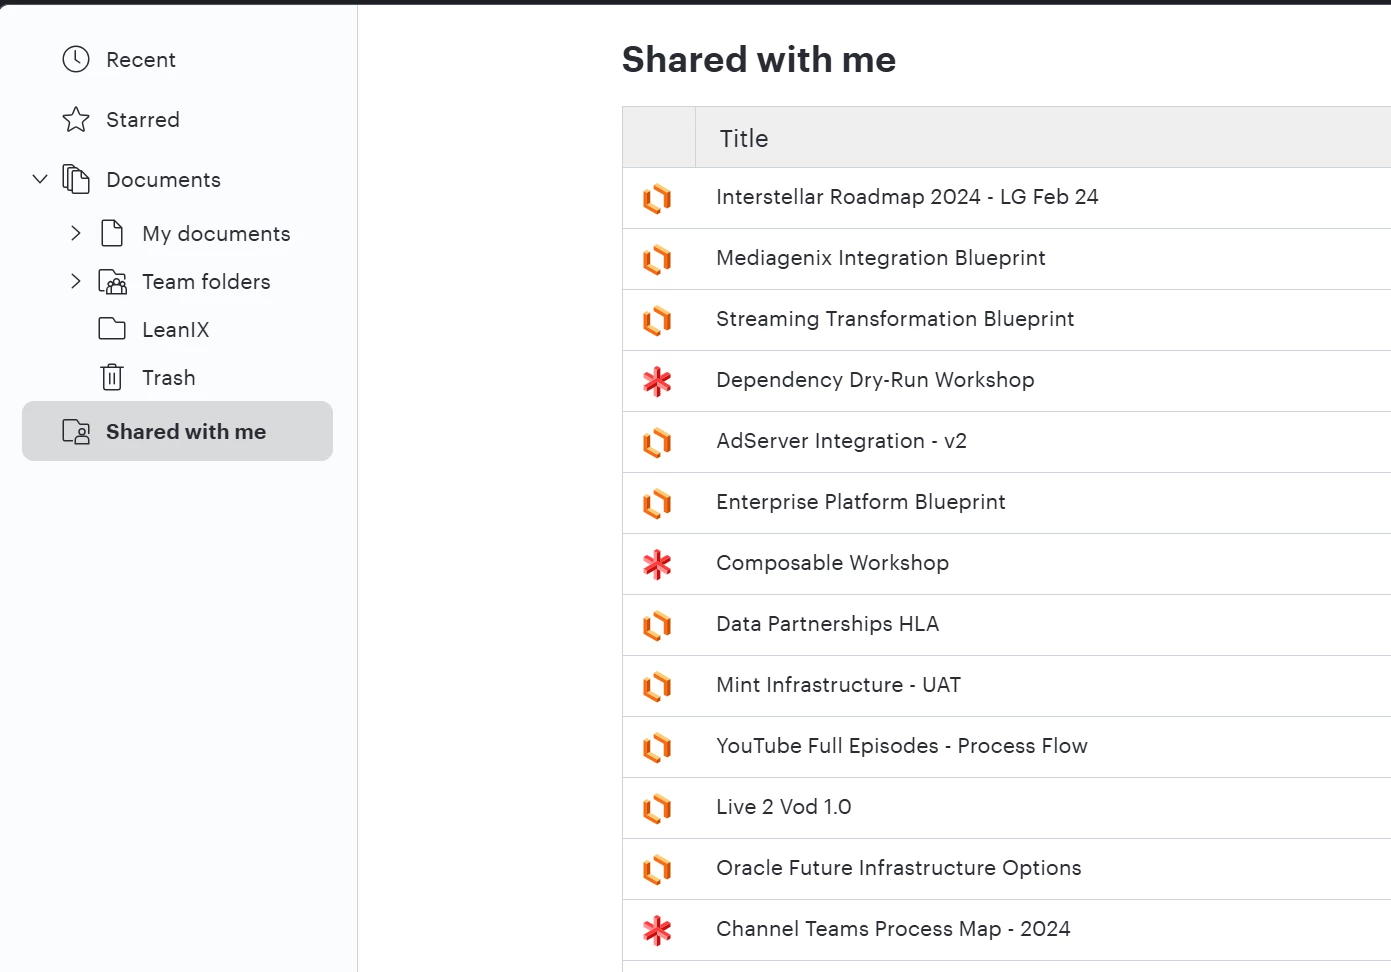1391x972 pixels.
Task: Click the LeanIX folder icon
Action: pyautogui.click(x=112, y=329)
